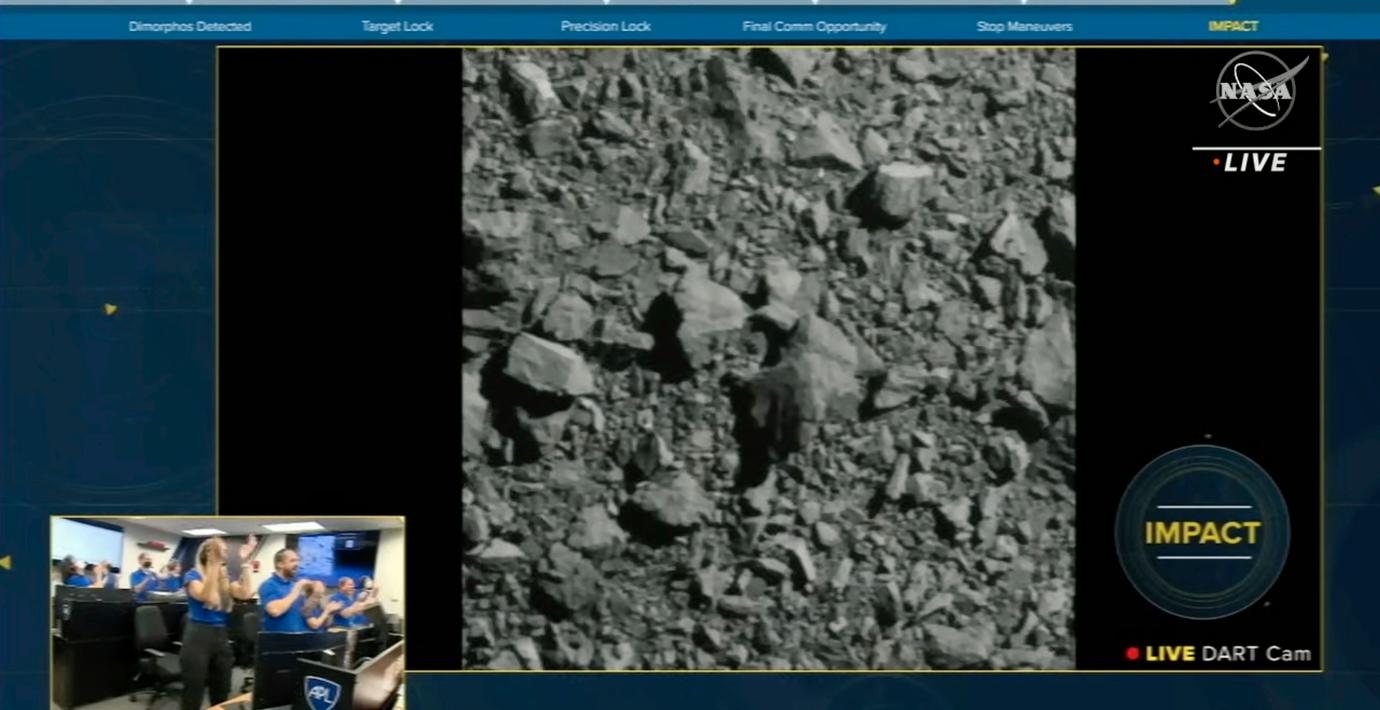
Task: Click the red live indicator dot
Action: click(x=1132, y=654)
